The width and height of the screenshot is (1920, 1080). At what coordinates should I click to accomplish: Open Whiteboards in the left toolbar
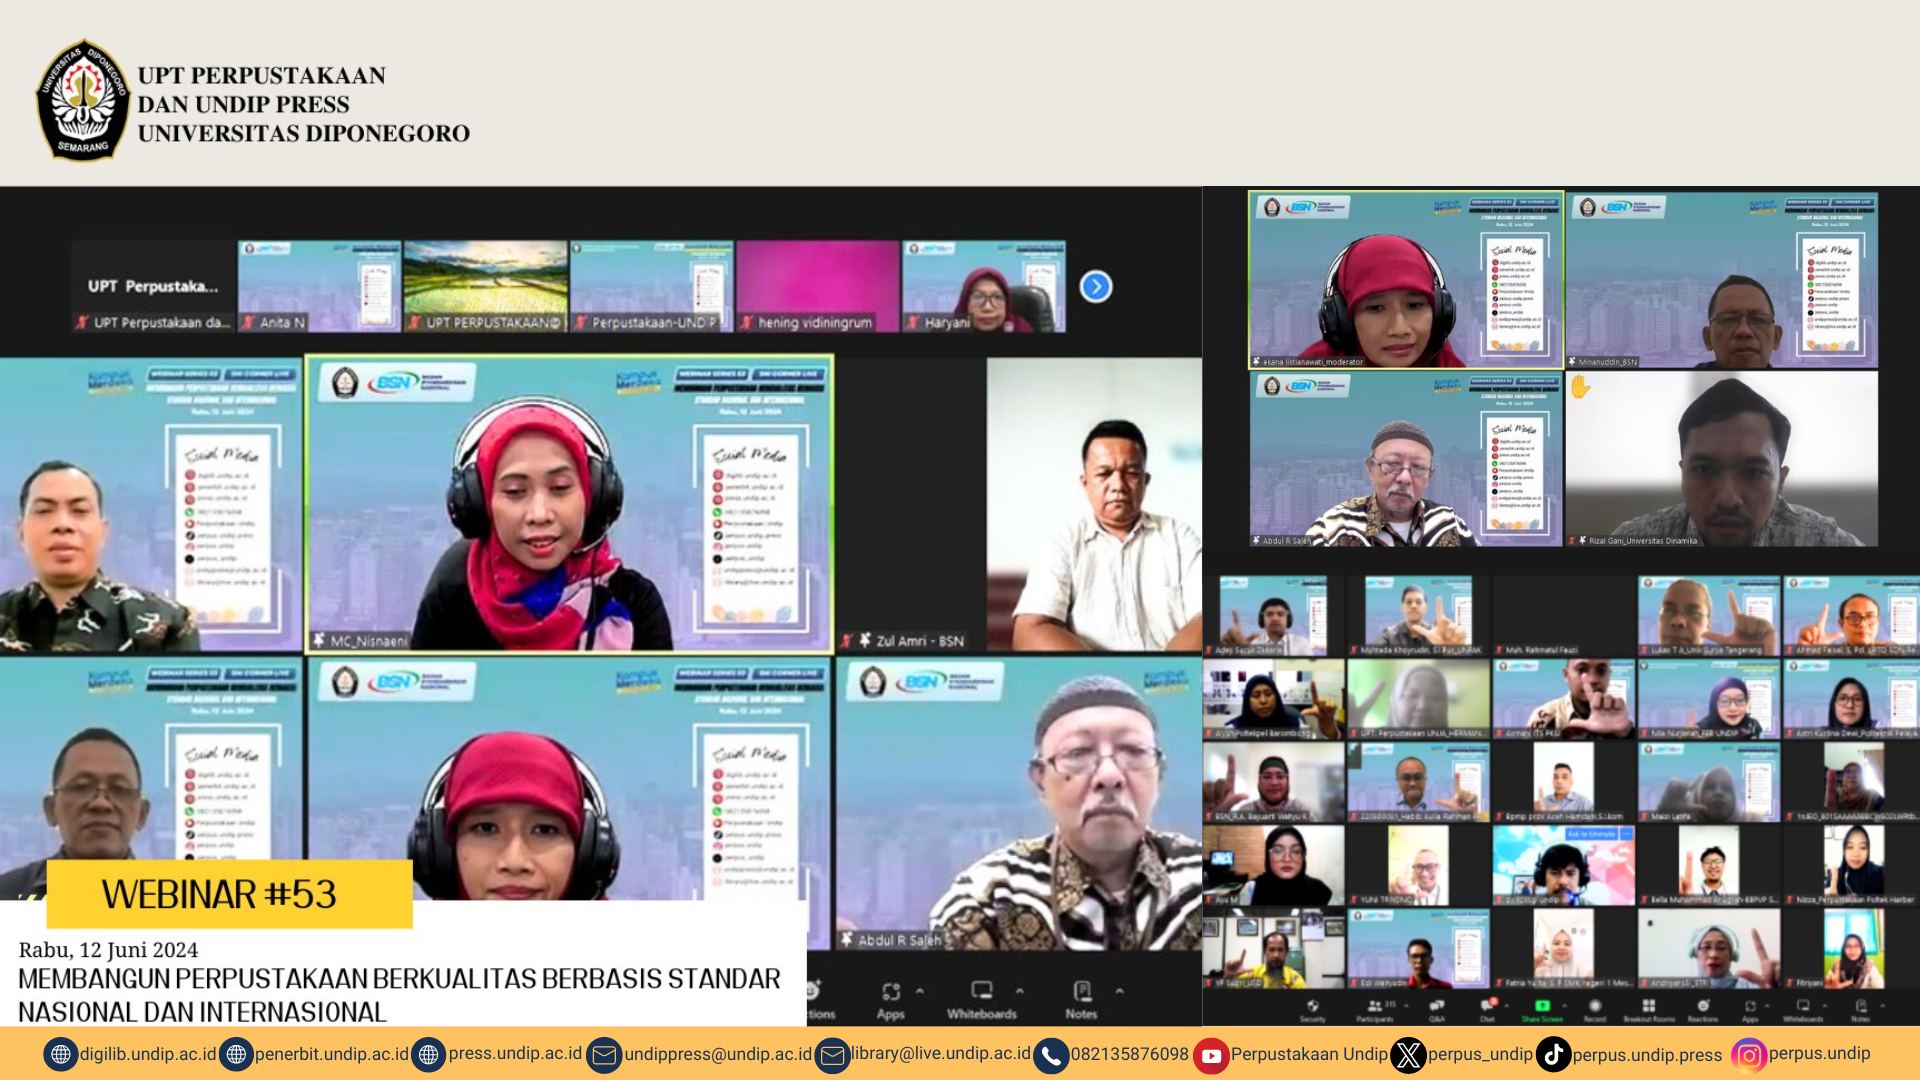pos(982,992)
